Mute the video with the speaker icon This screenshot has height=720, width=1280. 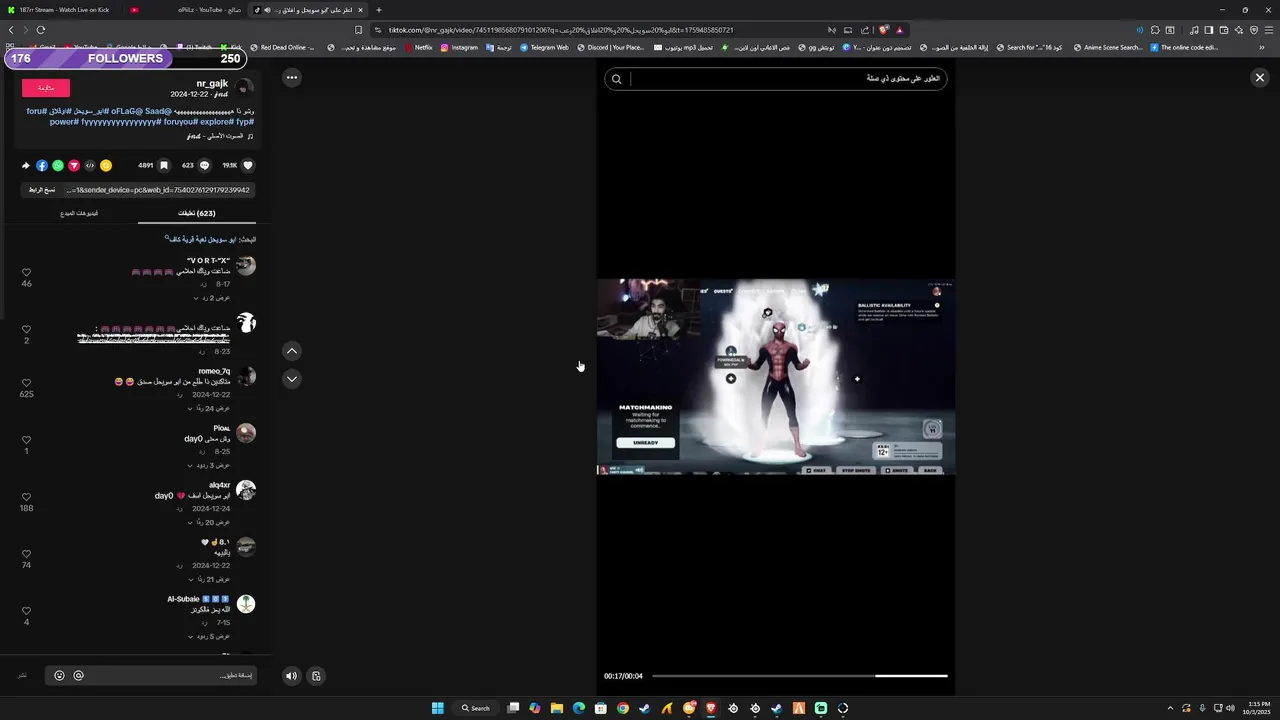click(x=291, y=676)
